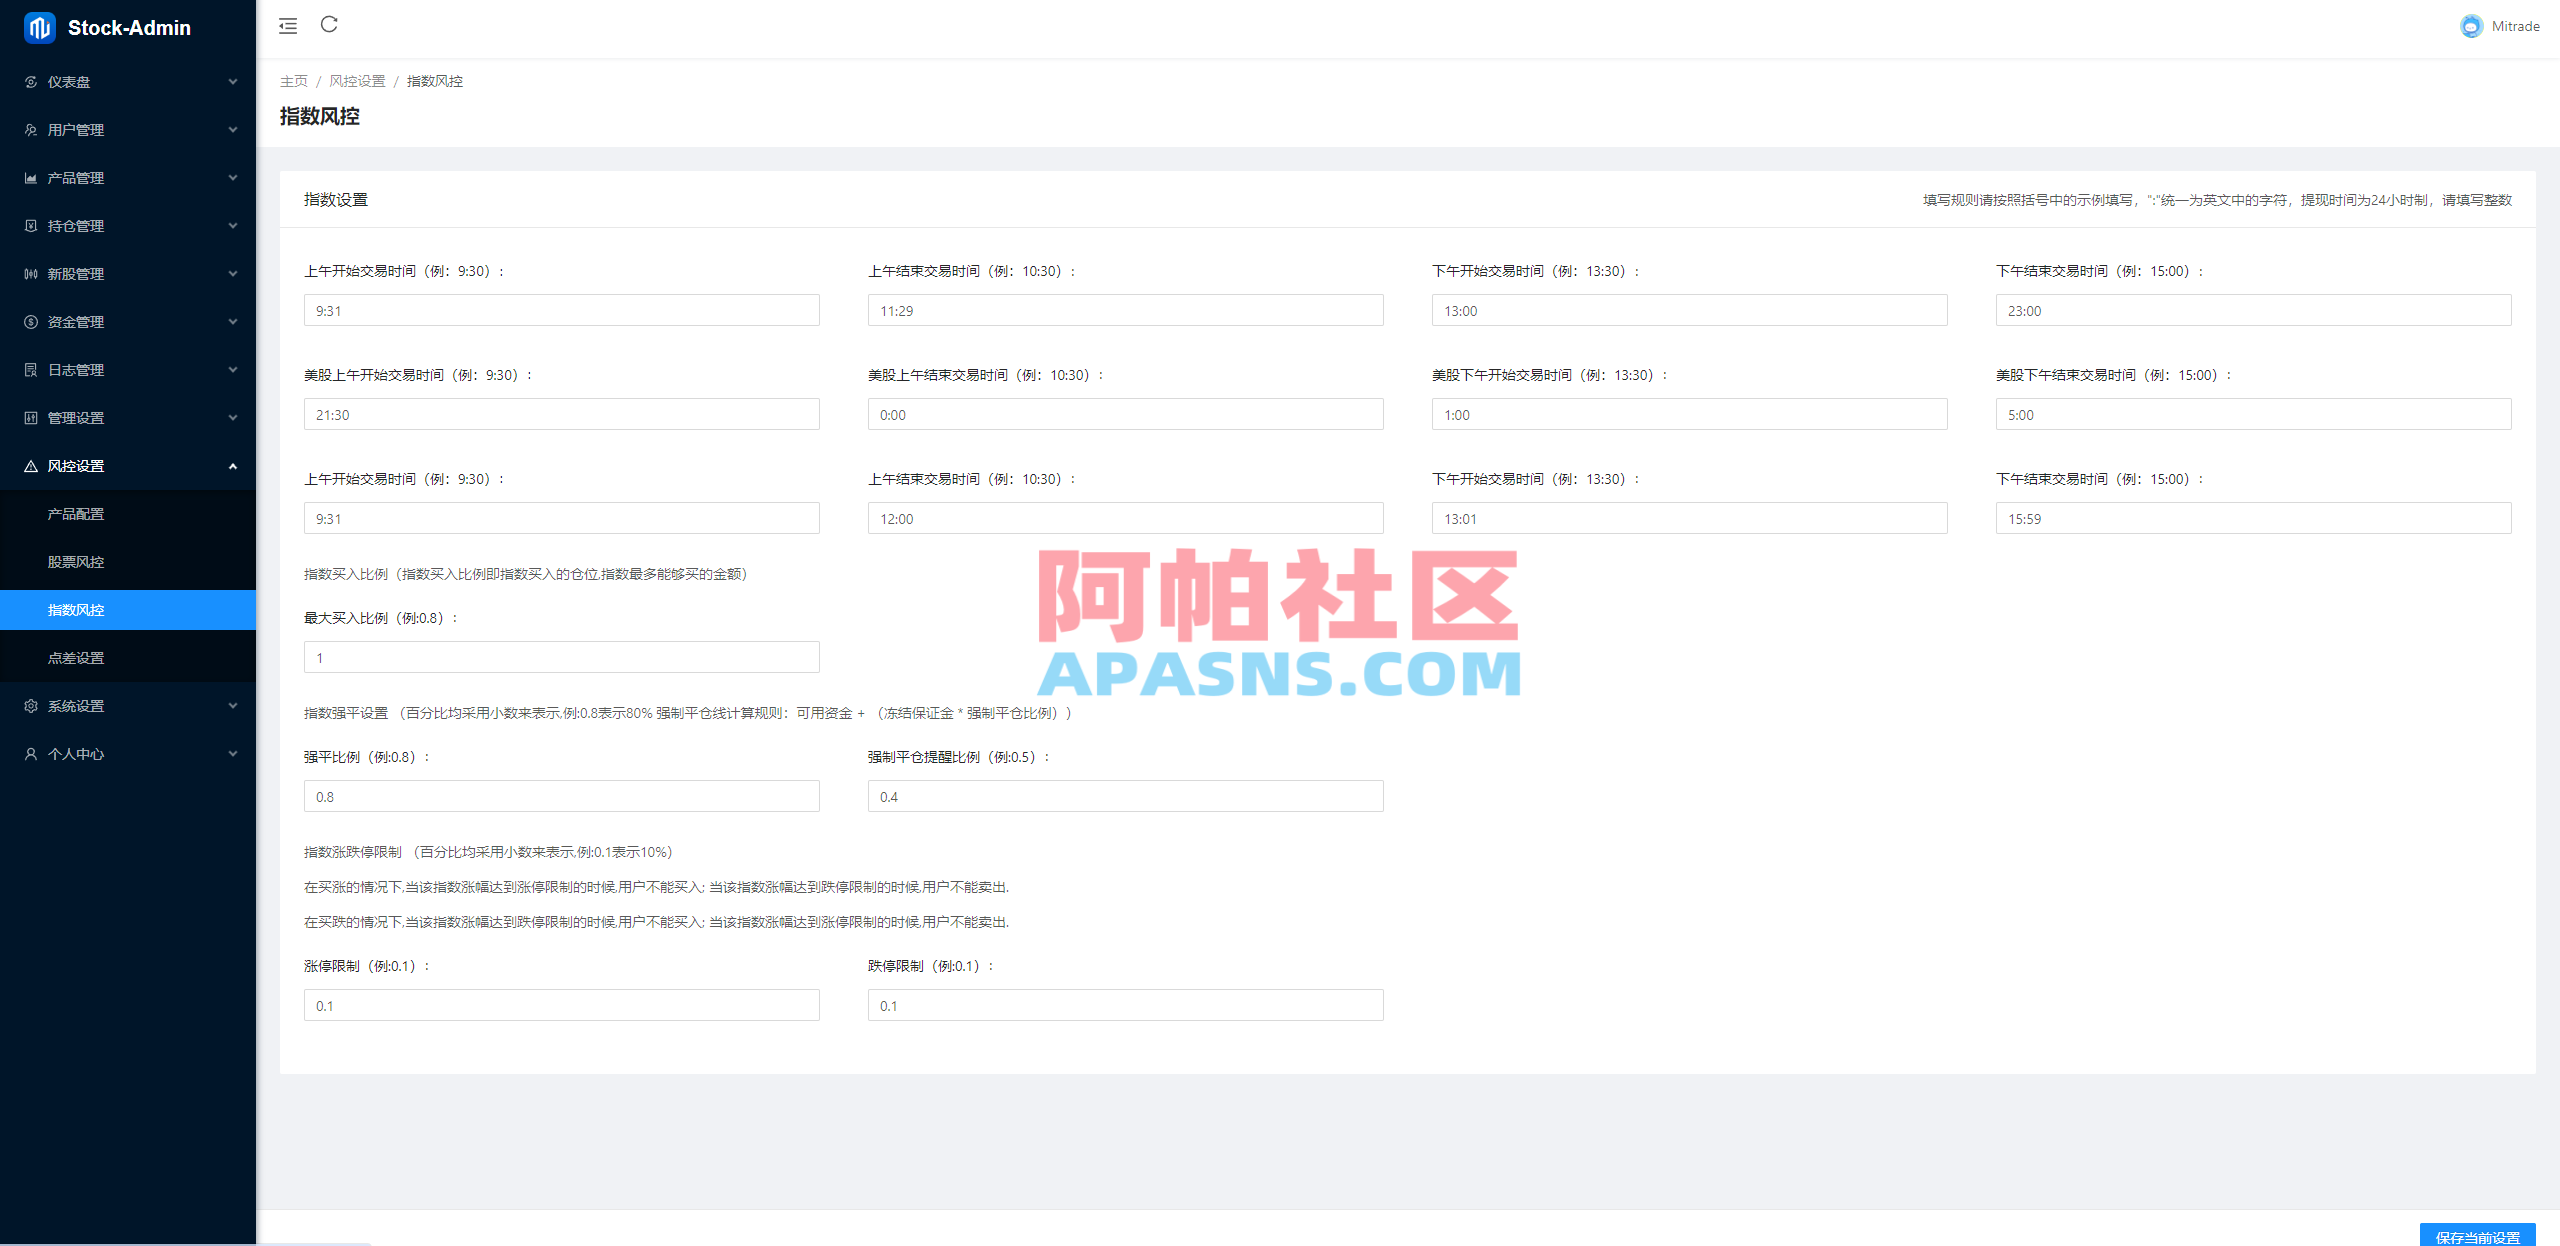The width and height of the screenshot is (2560, 1246).
Task: Click the 资金管理 funds icon
Action: tap(30, 321)
